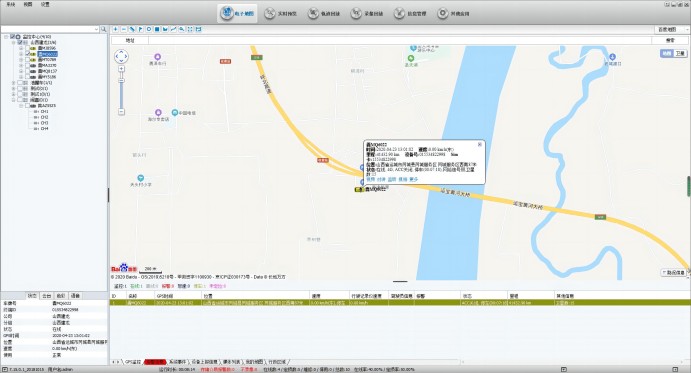Viewport: 691px width, 373px height.
Task: Toggle the root monitoring center checkbox
Action: click(12, 37)
